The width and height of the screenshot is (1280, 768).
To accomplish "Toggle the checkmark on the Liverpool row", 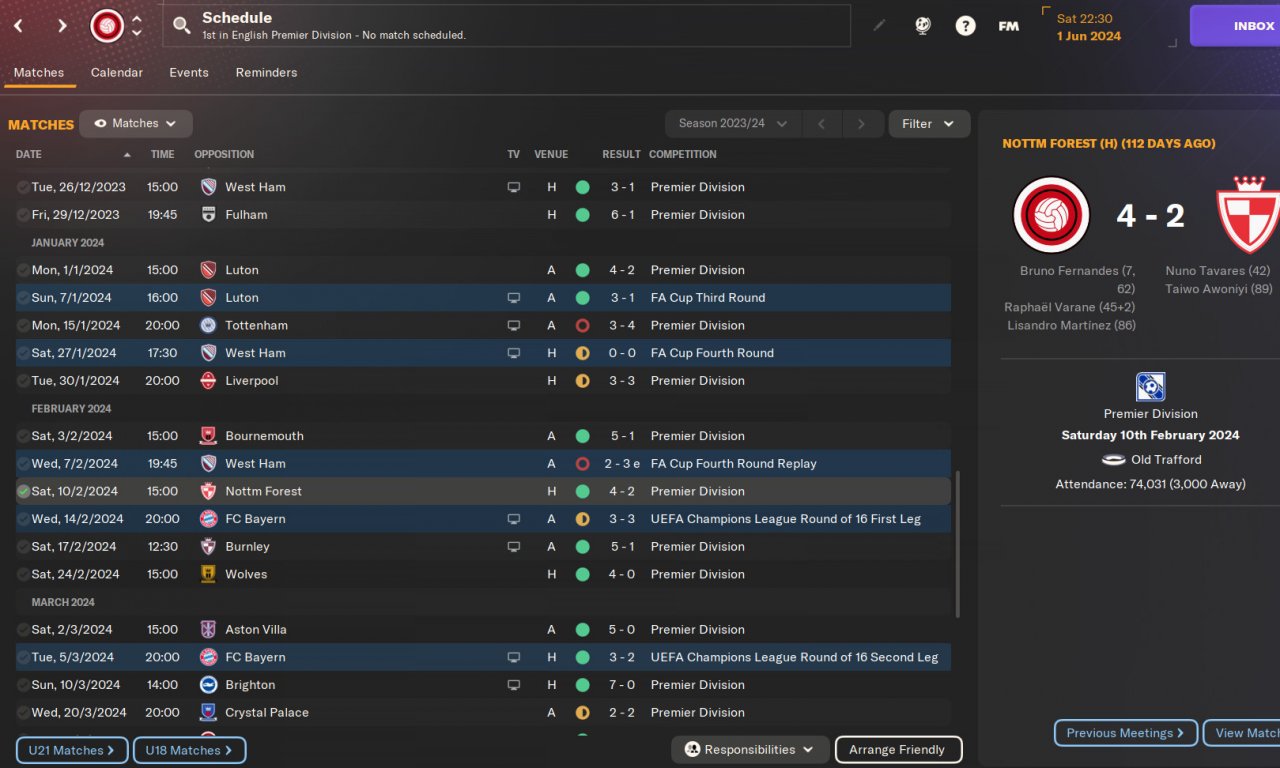I will click(23, 381).
